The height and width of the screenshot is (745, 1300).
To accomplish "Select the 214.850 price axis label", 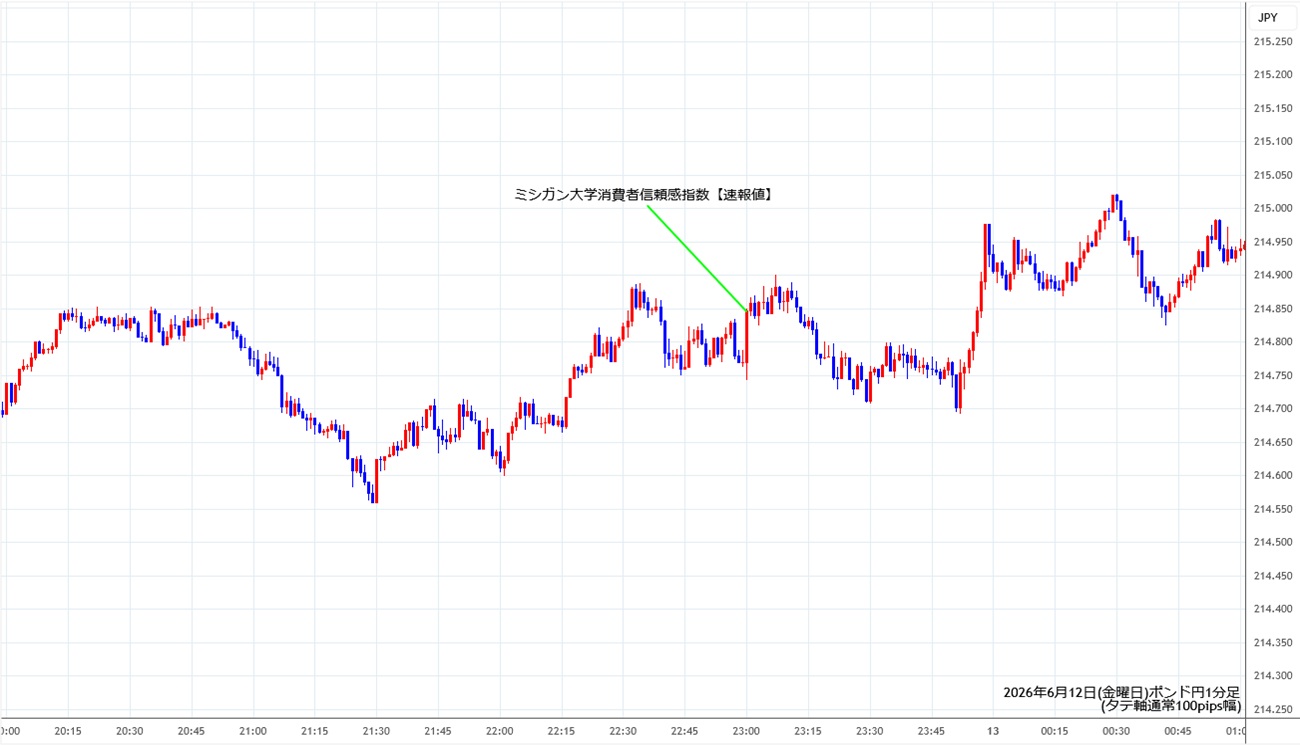I will point(1273,308).
